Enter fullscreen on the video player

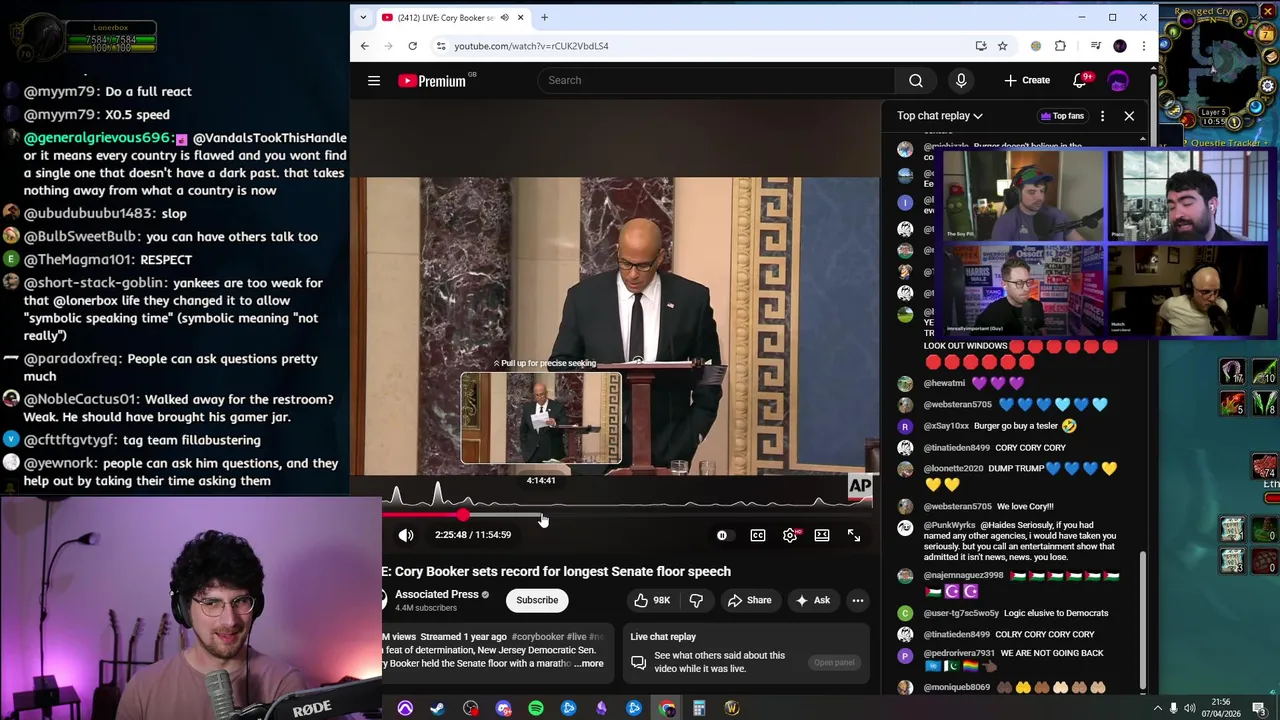click(x=854, y=535)
